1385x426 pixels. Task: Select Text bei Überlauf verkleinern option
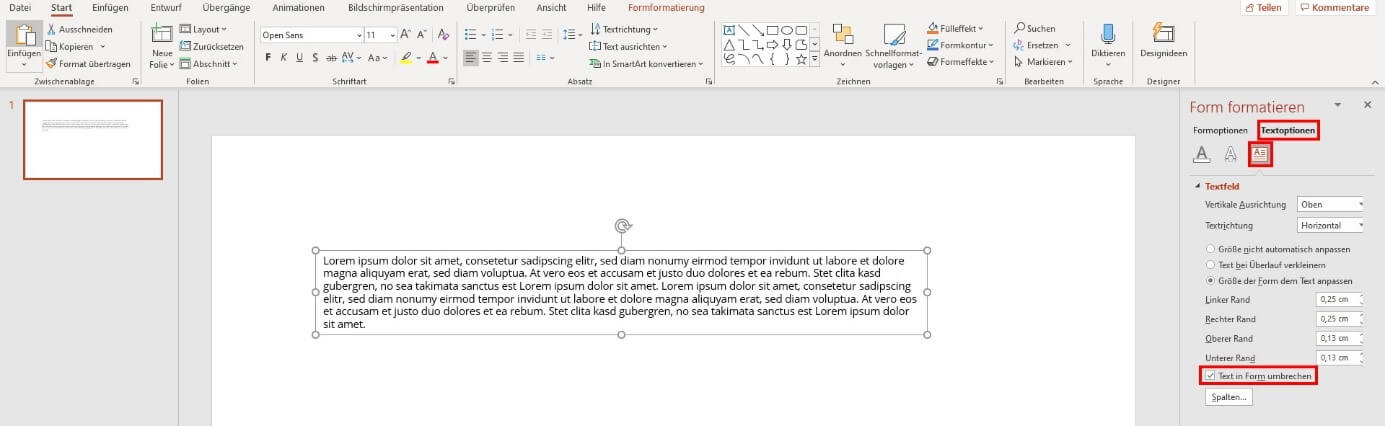1211,265
